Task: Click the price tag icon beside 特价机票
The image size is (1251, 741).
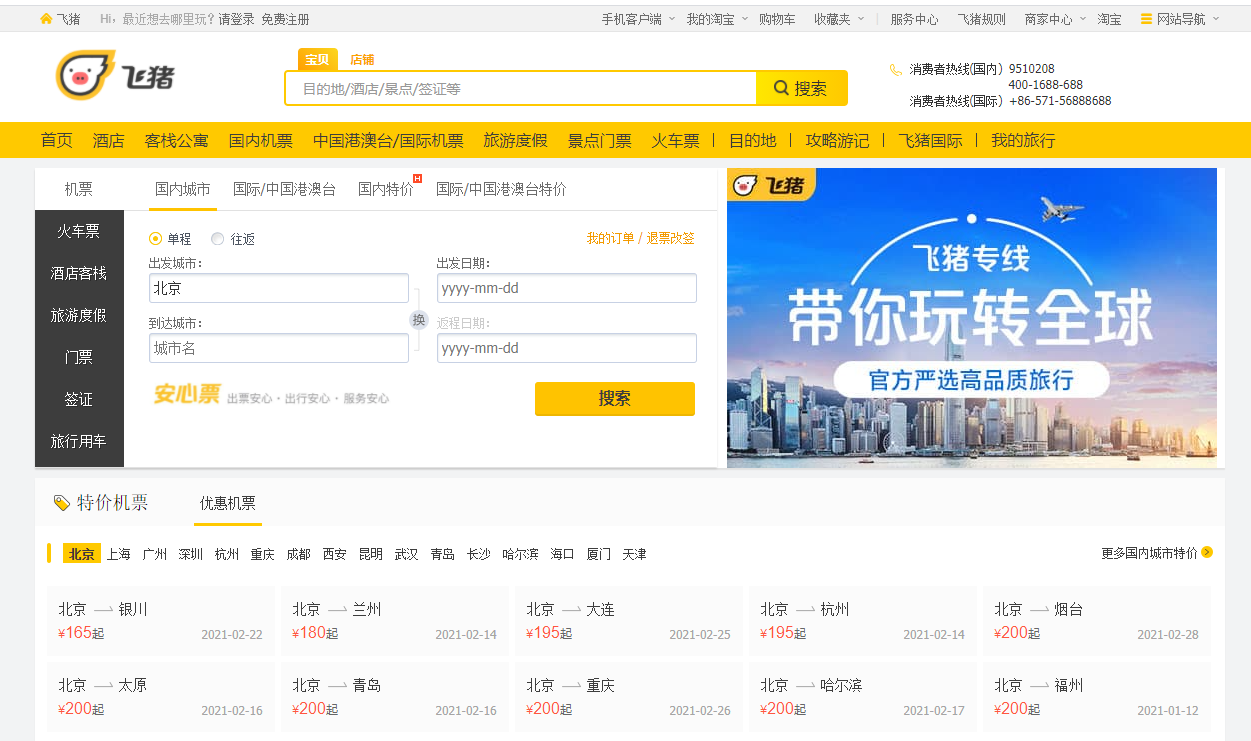Action: point(62,503)
